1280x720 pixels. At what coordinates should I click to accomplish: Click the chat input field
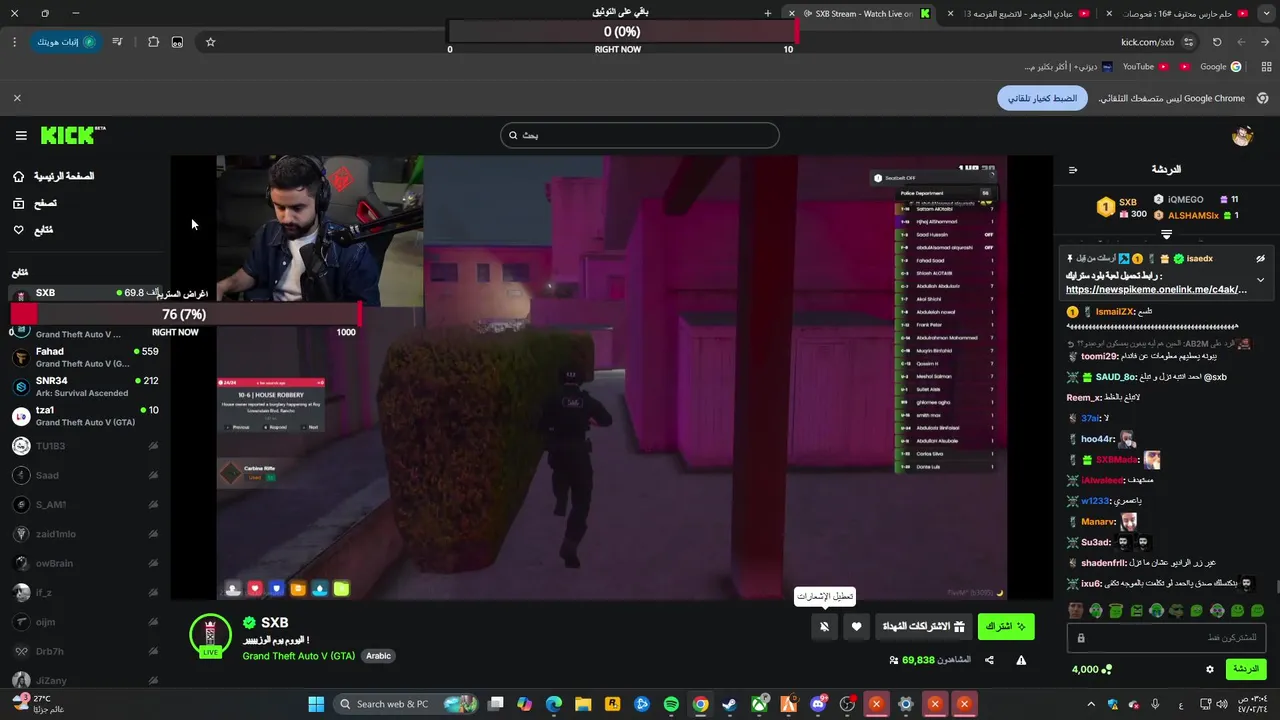(x=1168, y=637)
